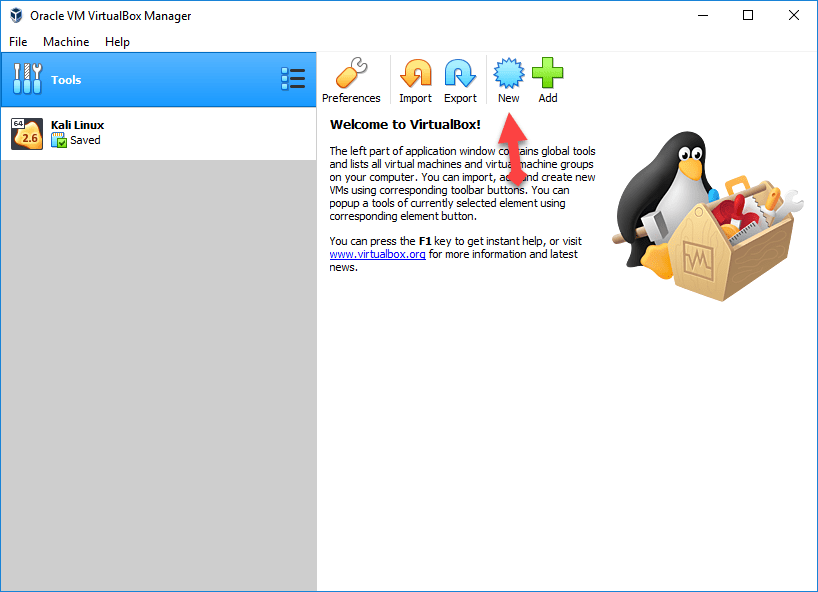Open the File menu
This screenshot has height=592, width=818.
[x=18, y=42]
